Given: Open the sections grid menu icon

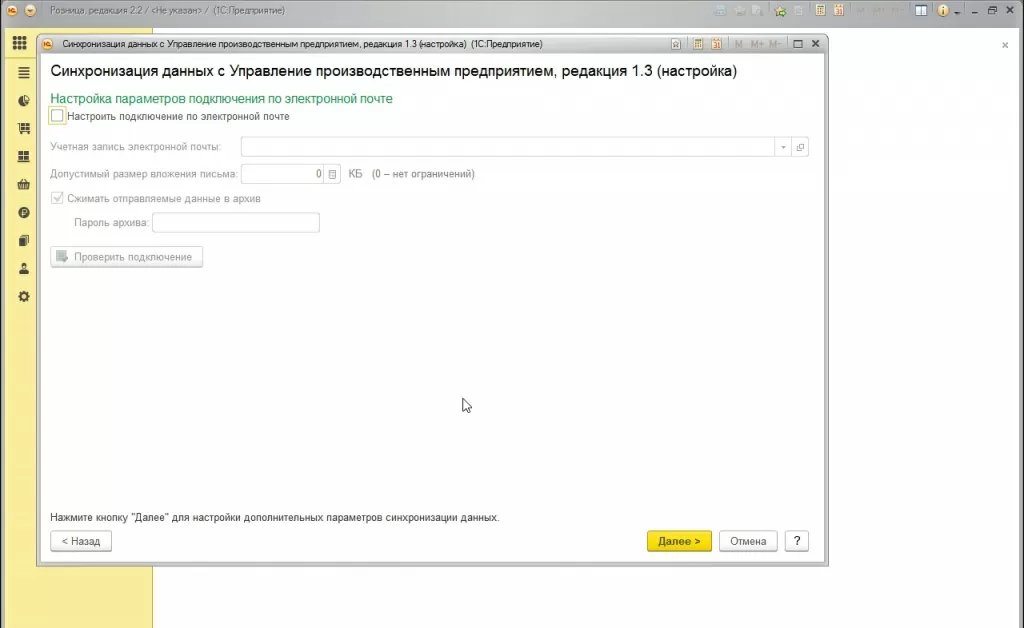Looking at the screenshot, I should (x=20, y=43).
